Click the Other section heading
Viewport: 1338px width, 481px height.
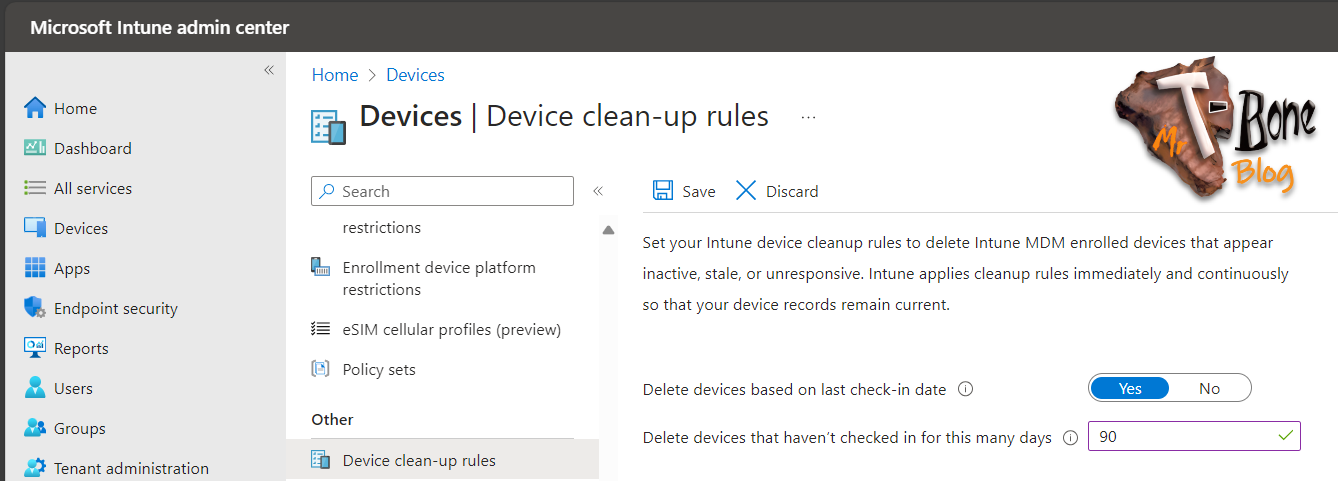point(332,419)
